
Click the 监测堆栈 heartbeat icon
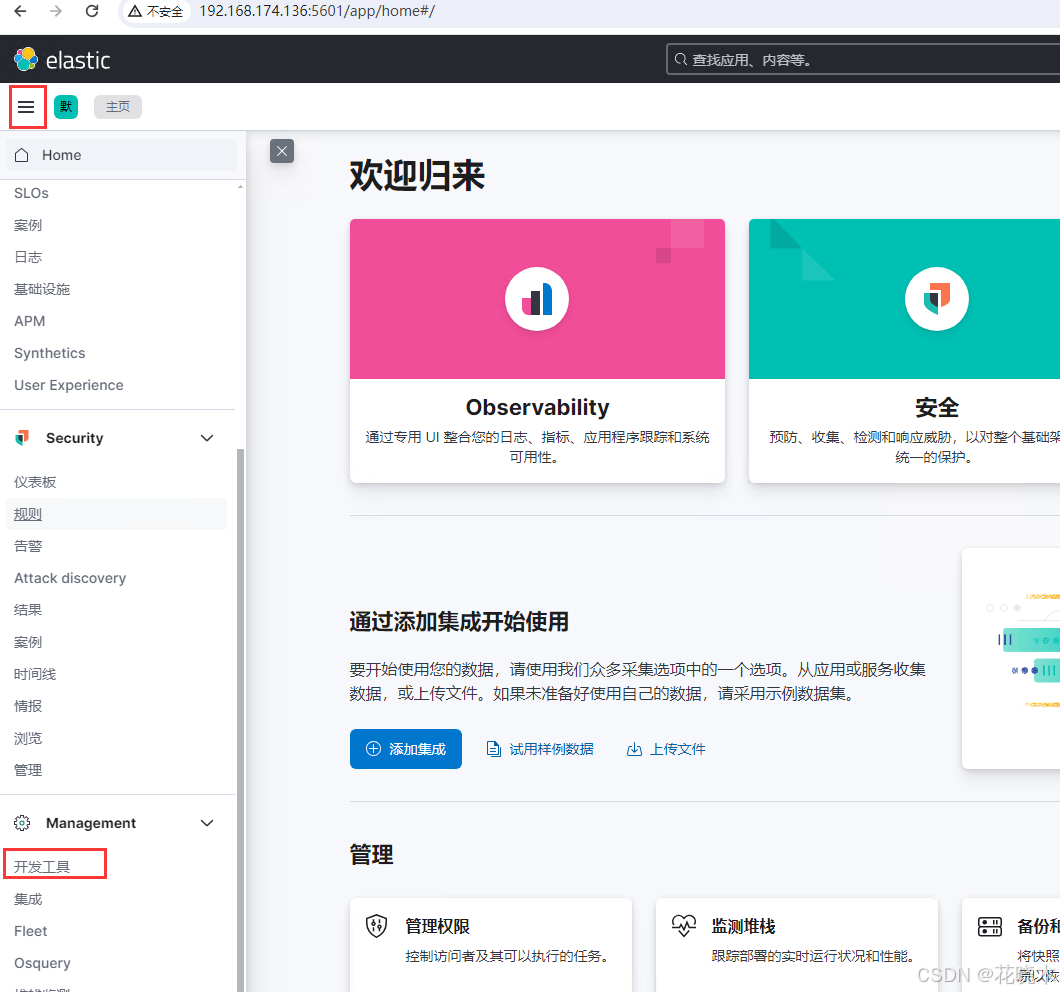(x=683, y=926)
